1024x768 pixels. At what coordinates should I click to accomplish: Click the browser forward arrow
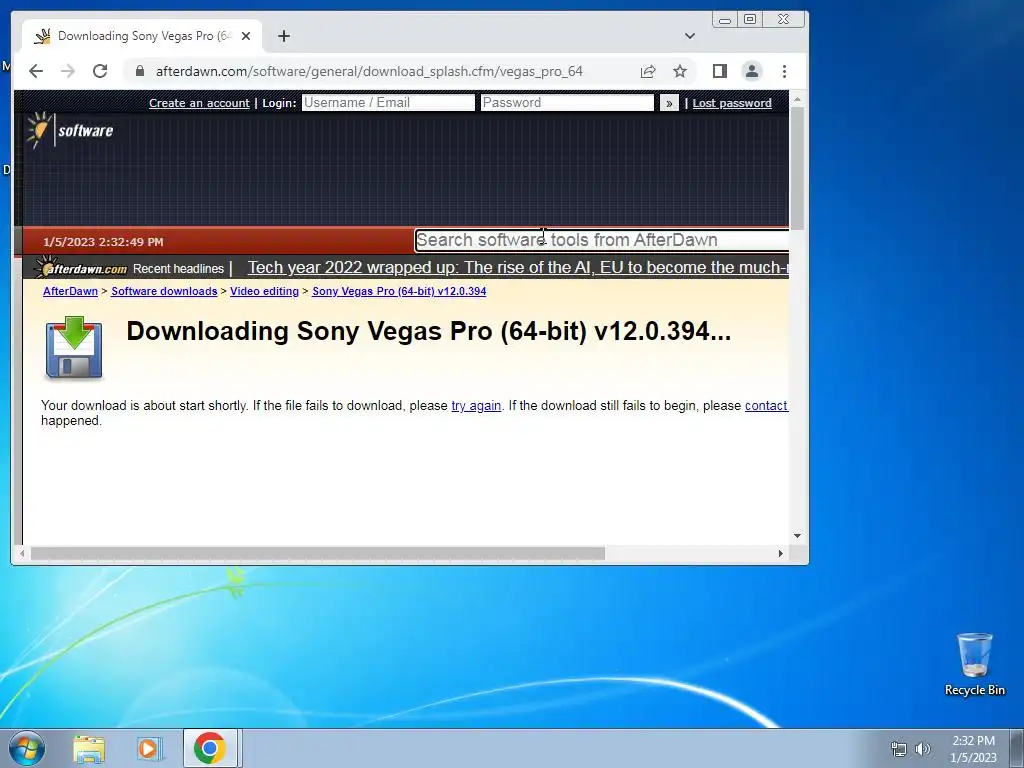pos(67,71)
